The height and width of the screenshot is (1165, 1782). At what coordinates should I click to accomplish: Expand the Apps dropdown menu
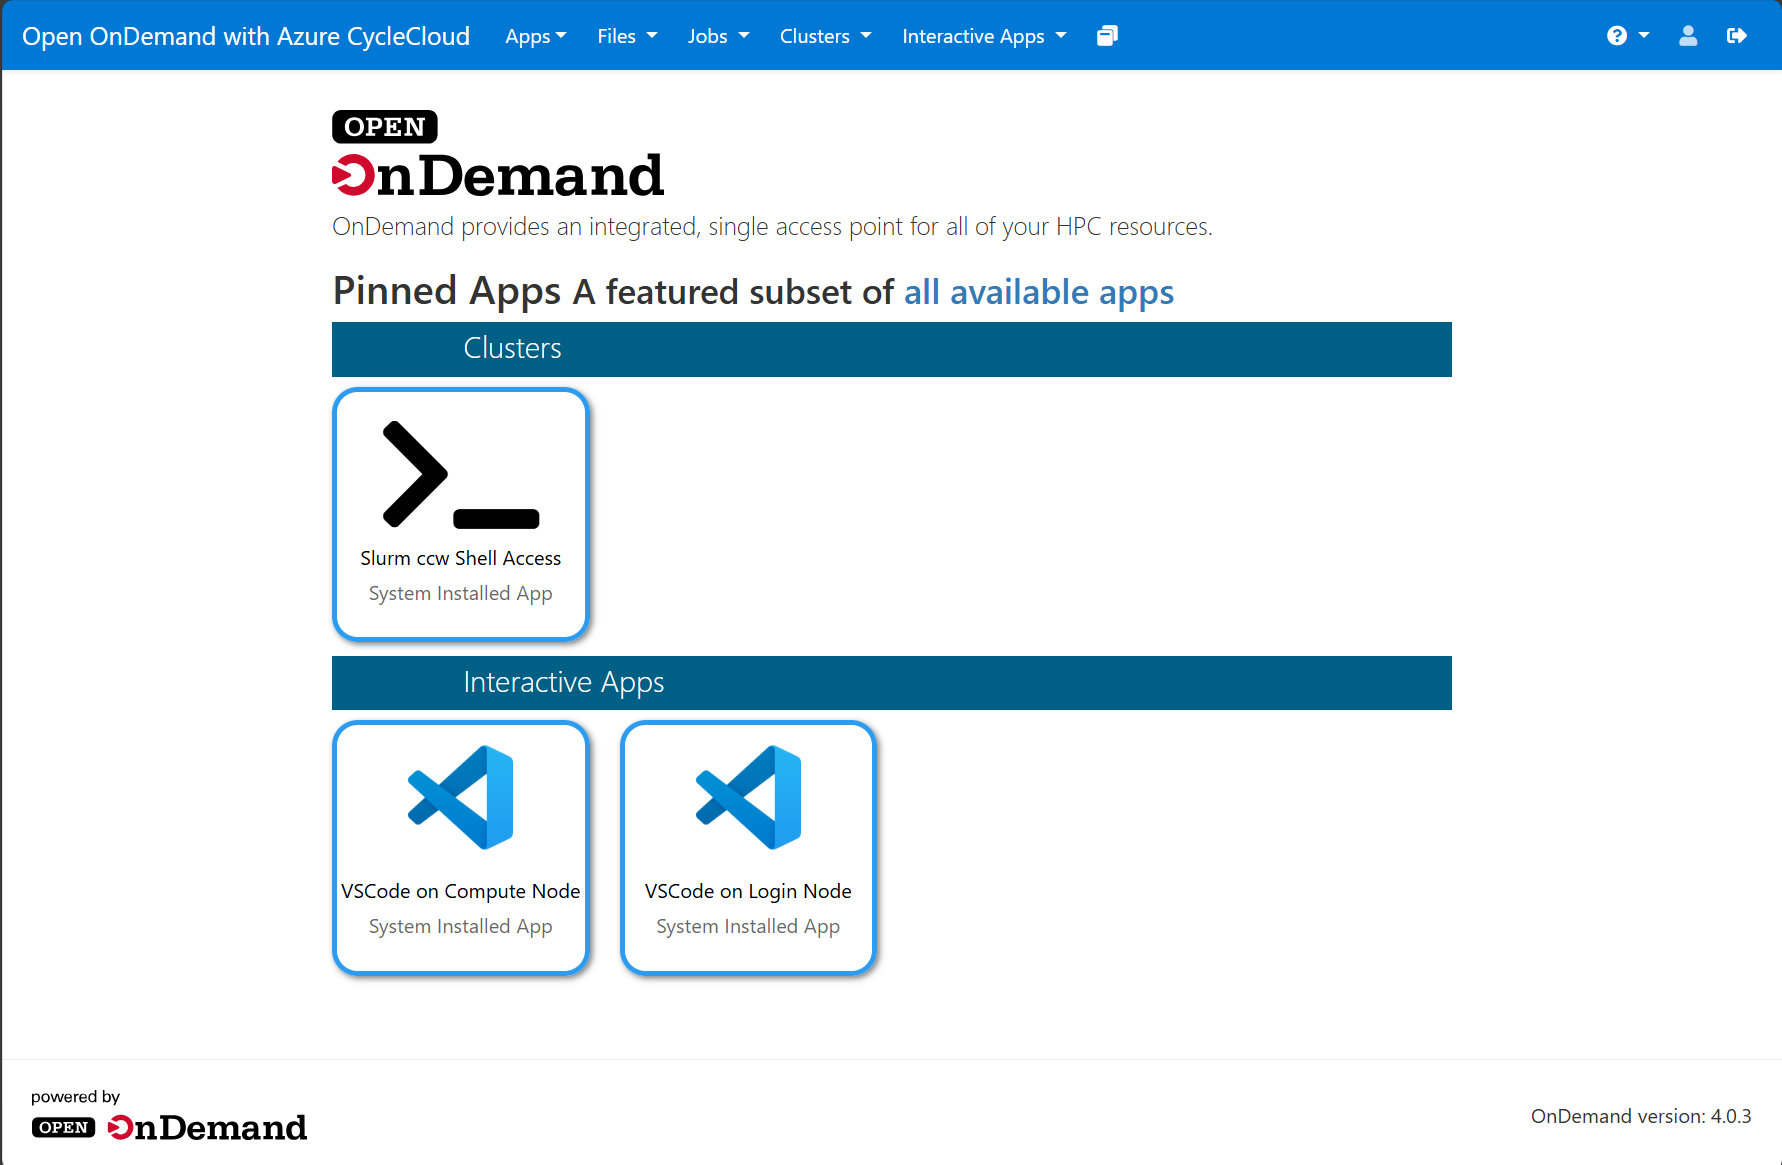[x=536, y=36]
